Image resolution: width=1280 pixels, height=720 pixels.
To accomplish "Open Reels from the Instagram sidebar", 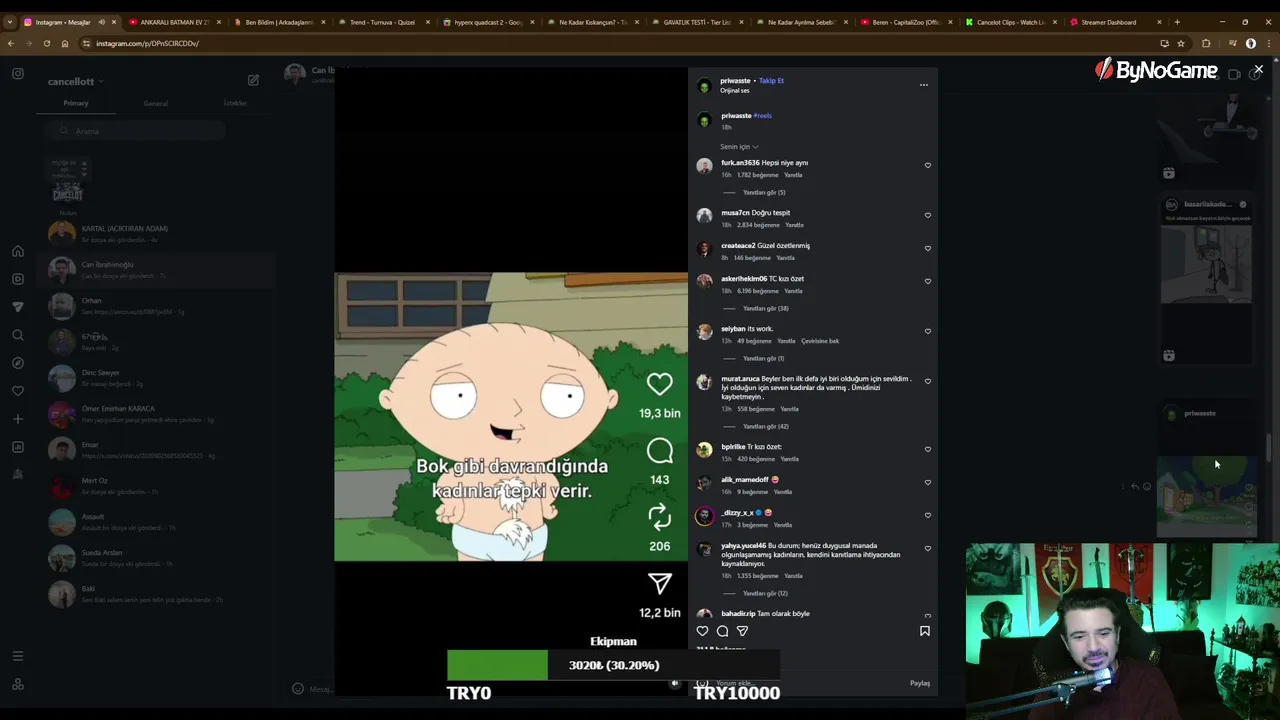I will tap(18, 279).
